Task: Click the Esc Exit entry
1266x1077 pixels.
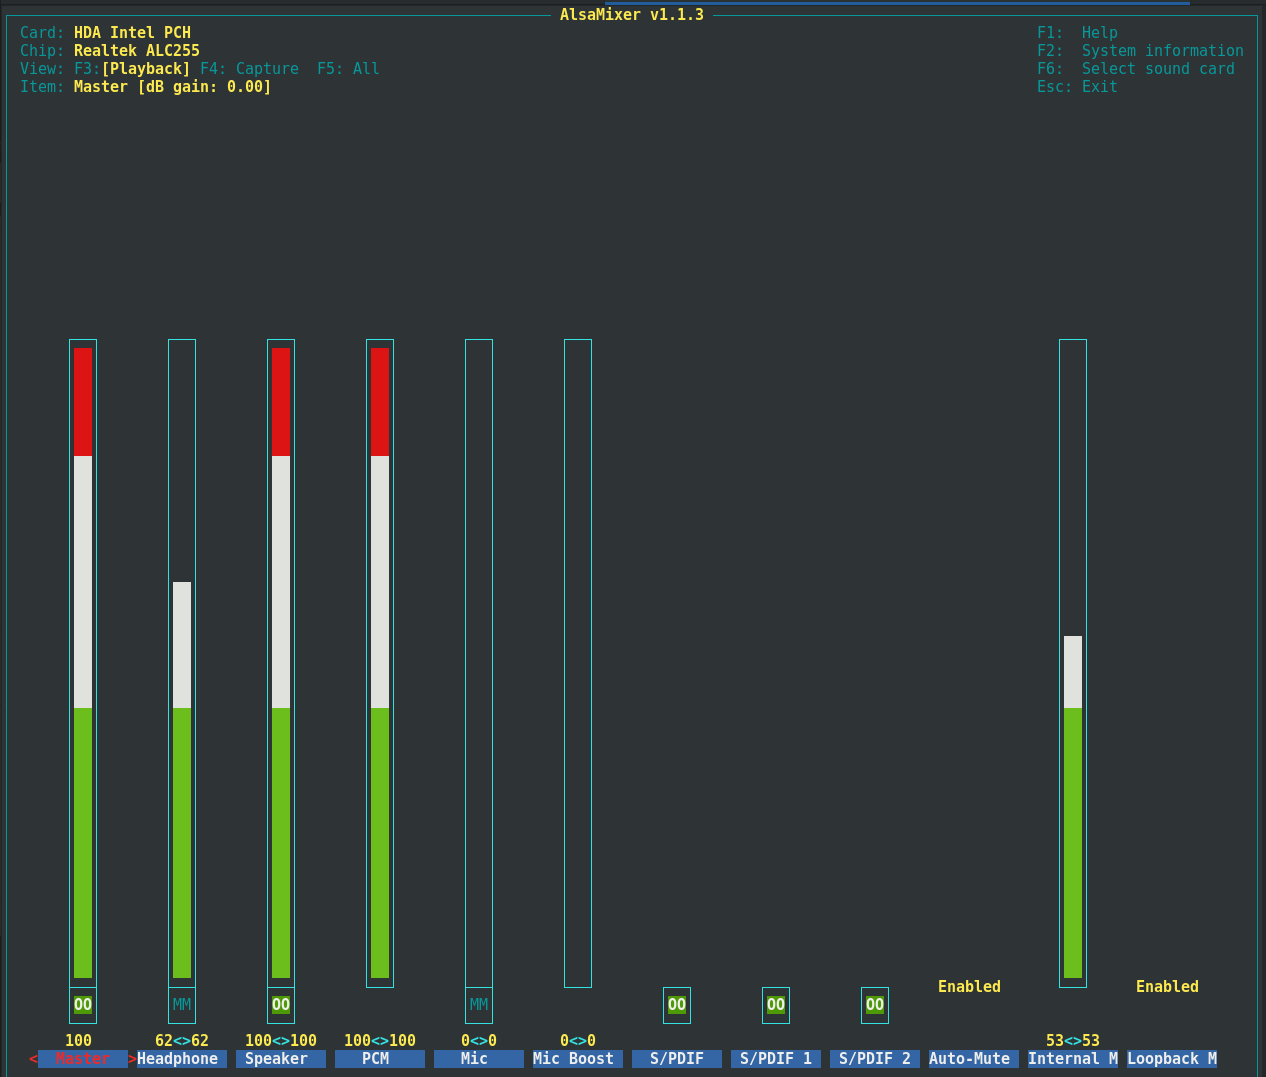Action: tap(1077, 87)
